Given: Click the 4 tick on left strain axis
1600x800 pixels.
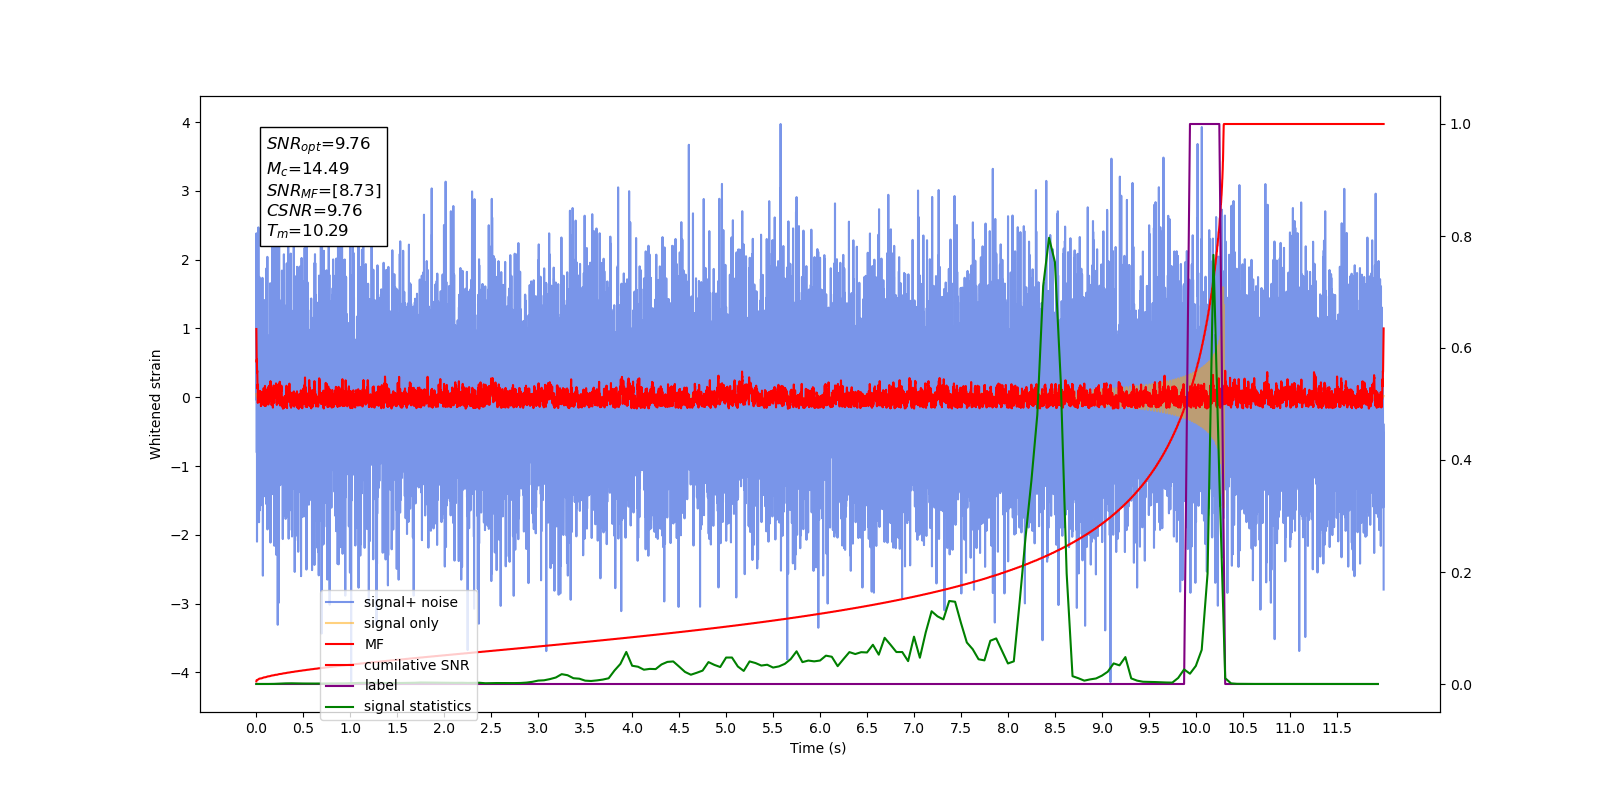Looking at the screenshot, I should coord(186,123).
